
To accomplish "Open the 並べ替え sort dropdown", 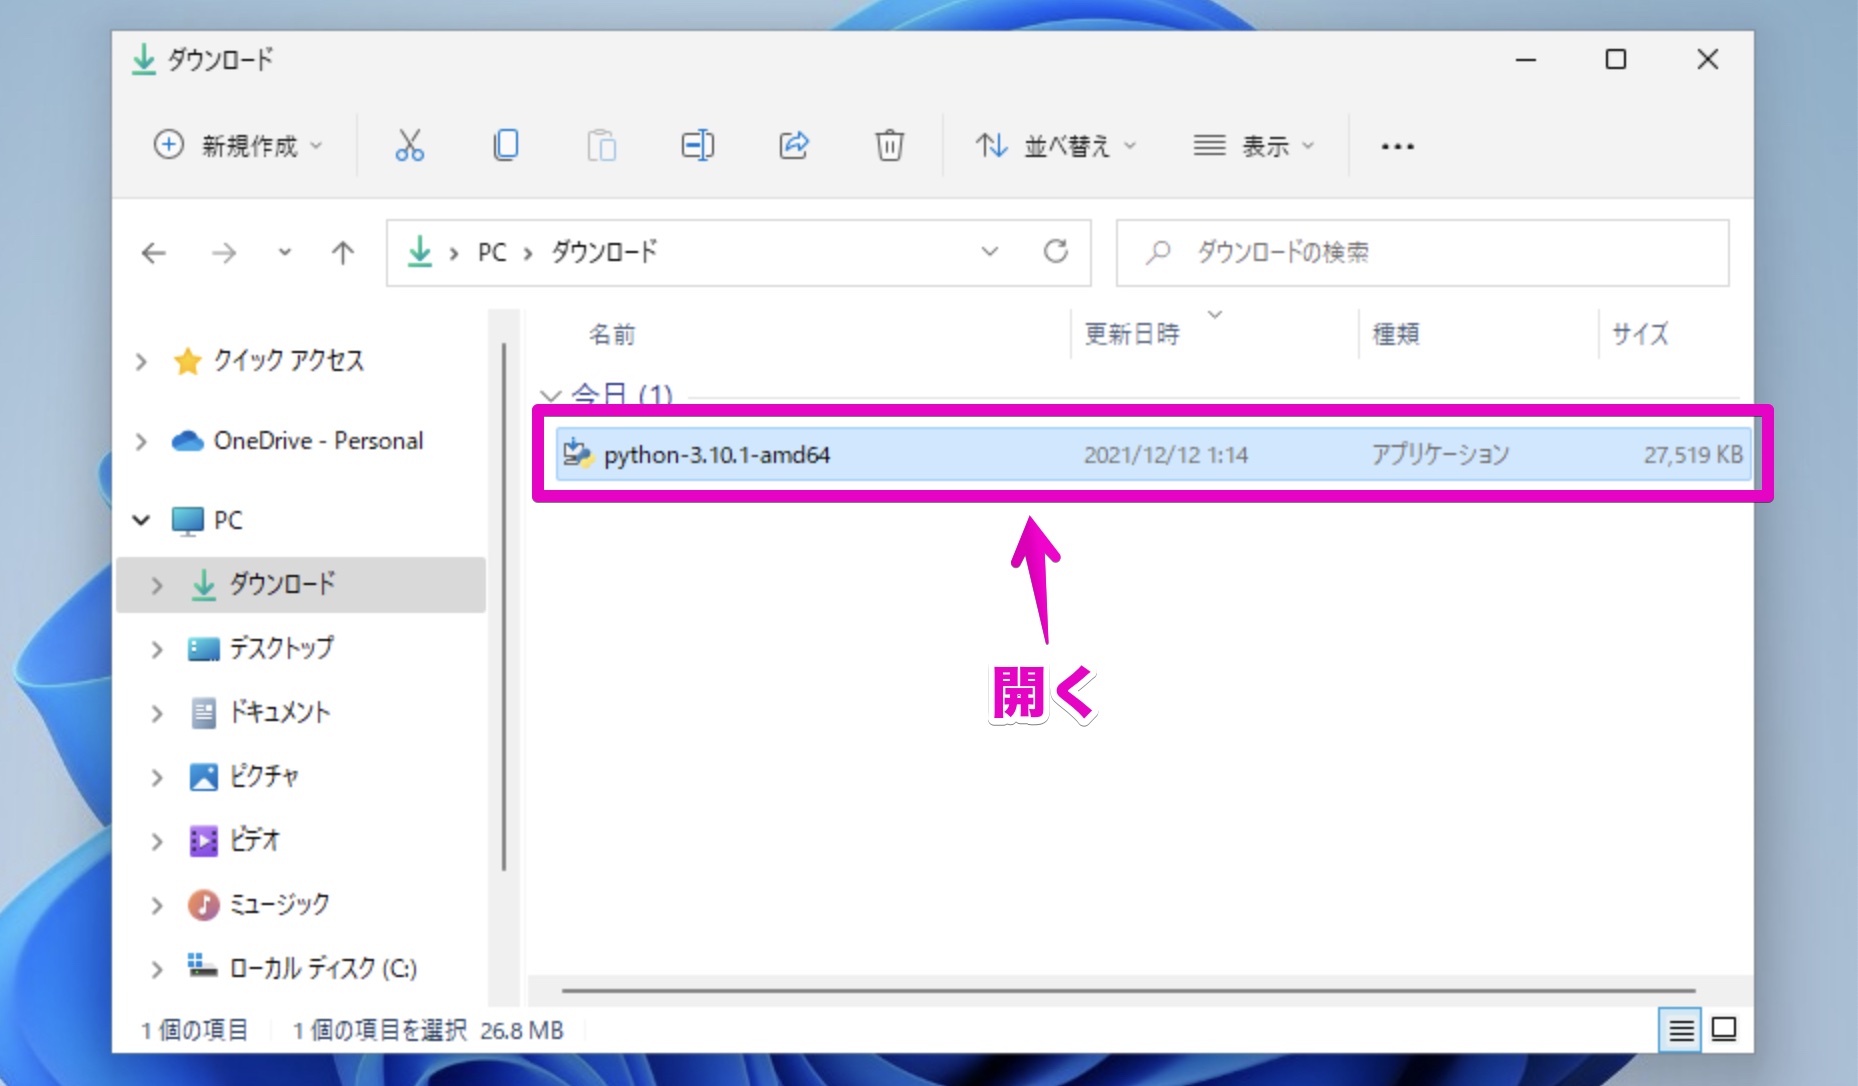I will tap(1054, 145).
